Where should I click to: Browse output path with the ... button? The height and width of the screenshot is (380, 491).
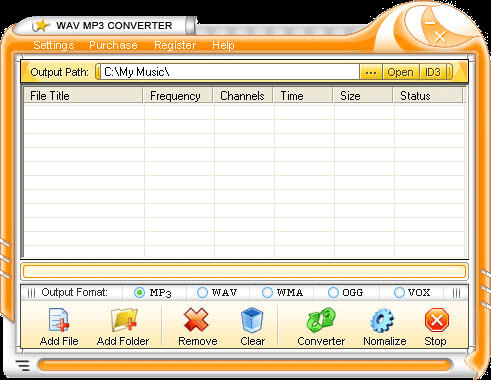pyautogui.click(x=371, y=72)
